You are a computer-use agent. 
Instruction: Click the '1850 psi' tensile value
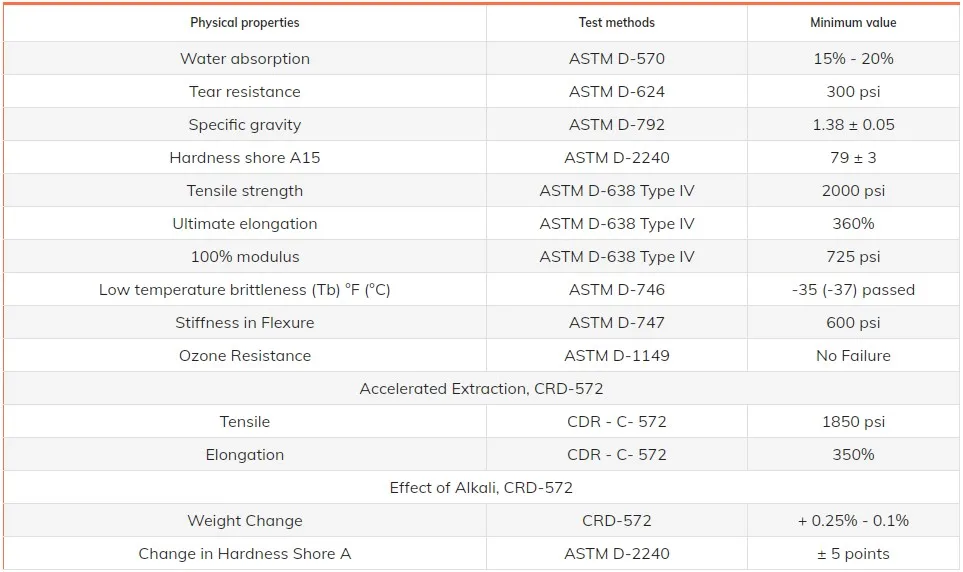(x=853, y=422)
